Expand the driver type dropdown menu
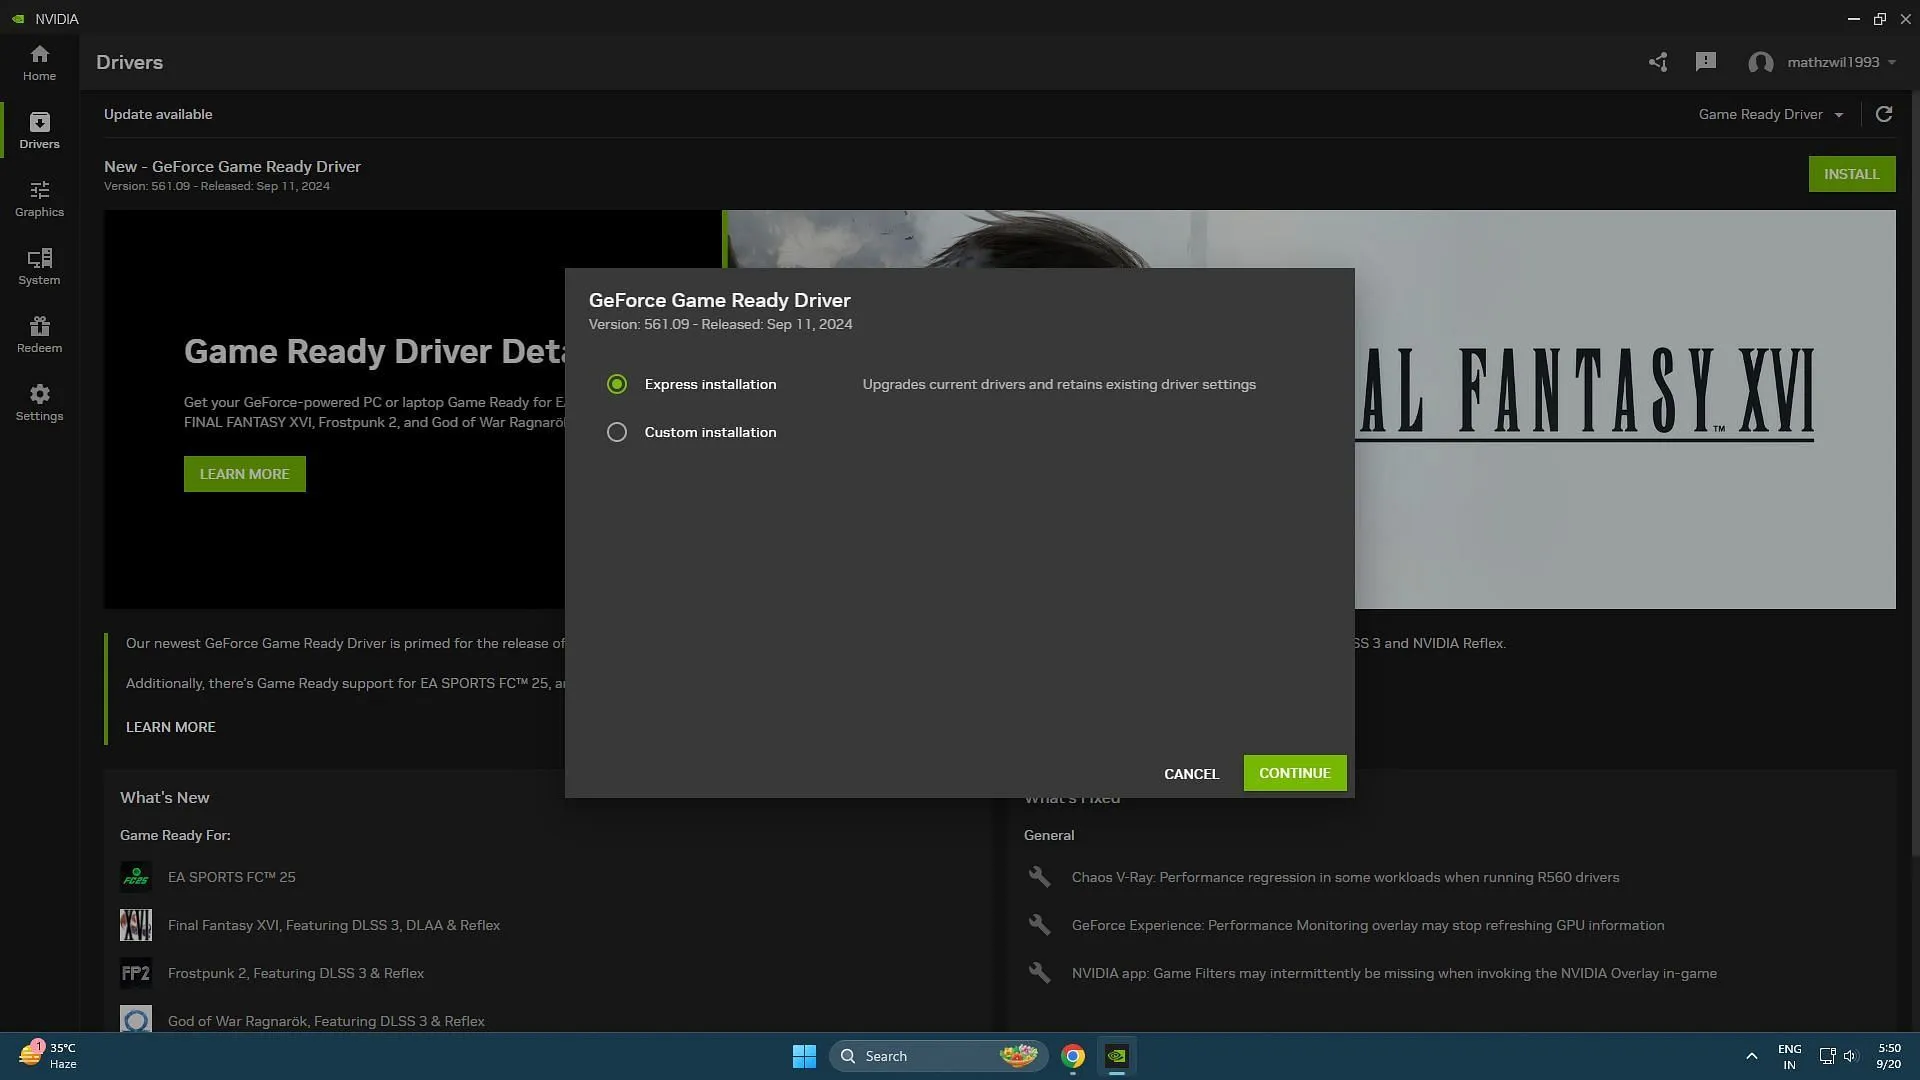1920x1080 pixels. point(1838,116)
